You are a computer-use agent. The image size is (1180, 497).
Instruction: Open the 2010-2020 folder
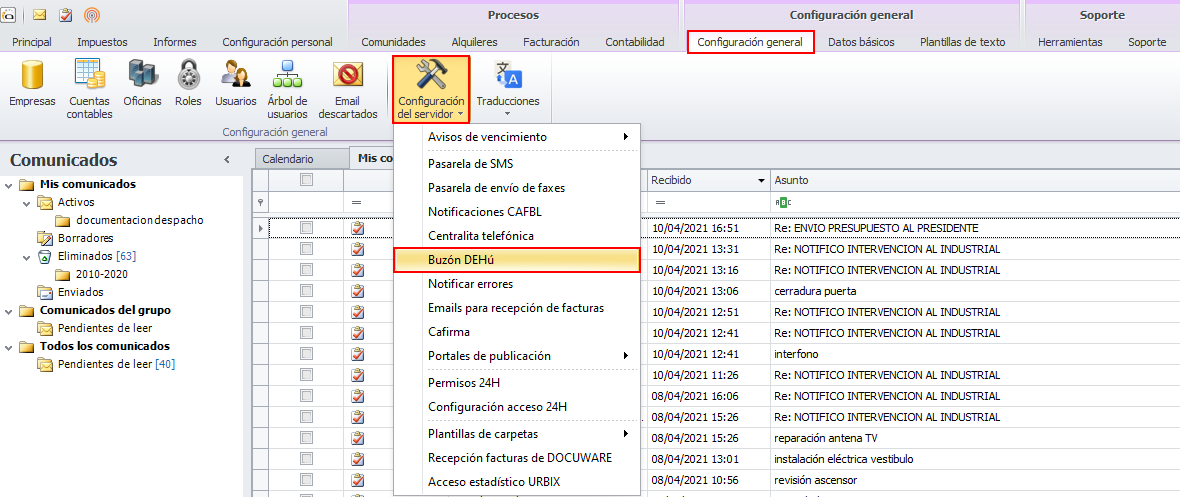(102, 274)
